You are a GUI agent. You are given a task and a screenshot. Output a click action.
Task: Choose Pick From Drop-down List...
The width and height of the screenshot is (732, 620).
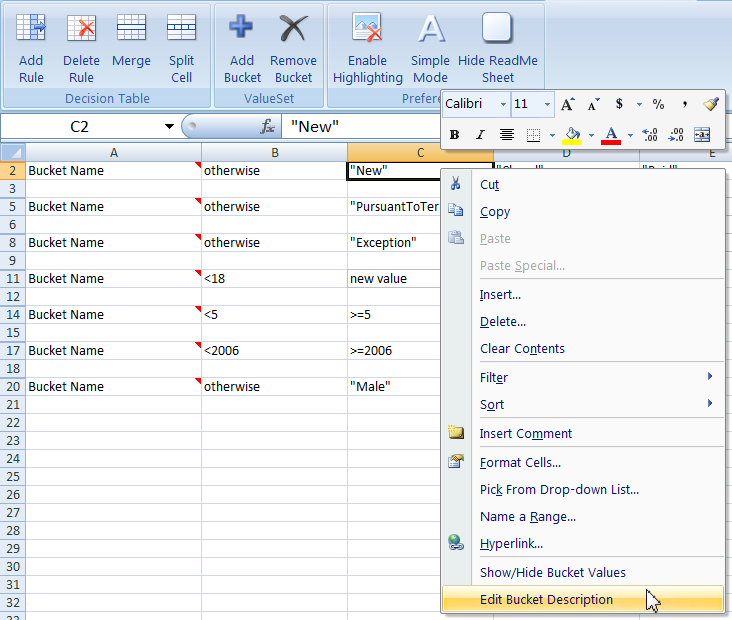click(583, 490)
